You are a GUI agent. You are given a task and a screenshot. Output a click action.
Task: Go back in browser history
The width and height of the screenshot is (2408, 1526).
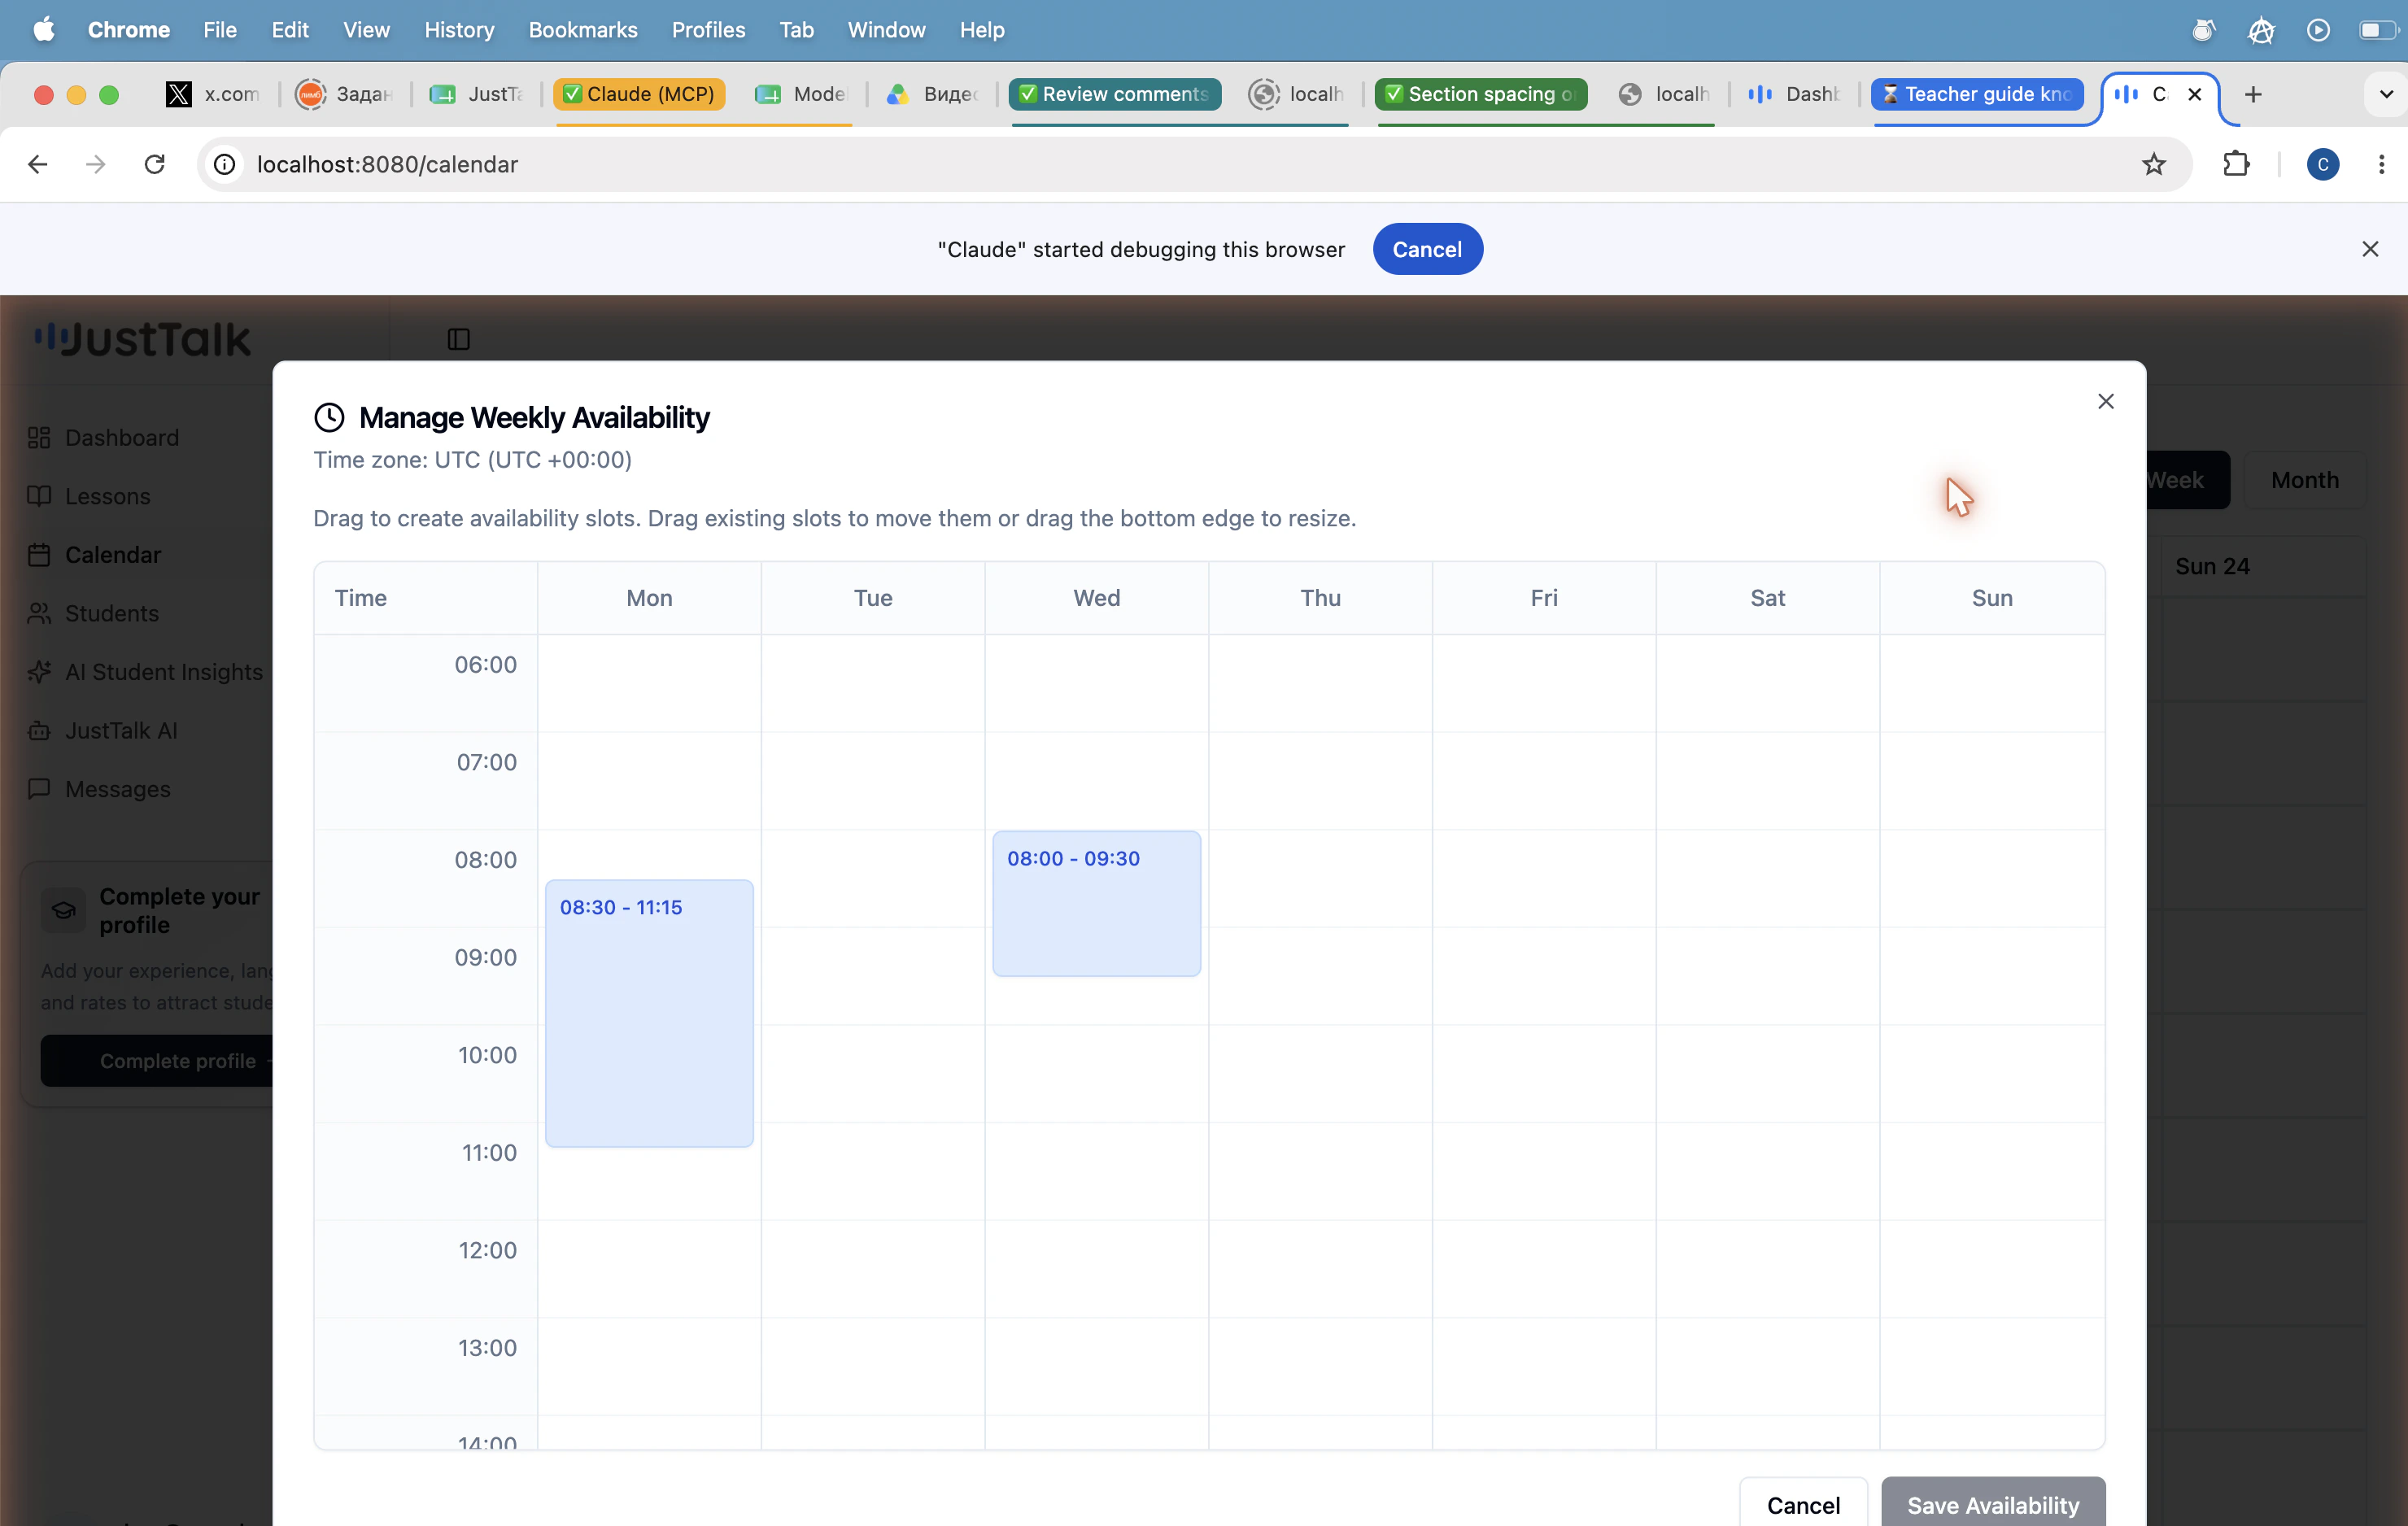38,164
